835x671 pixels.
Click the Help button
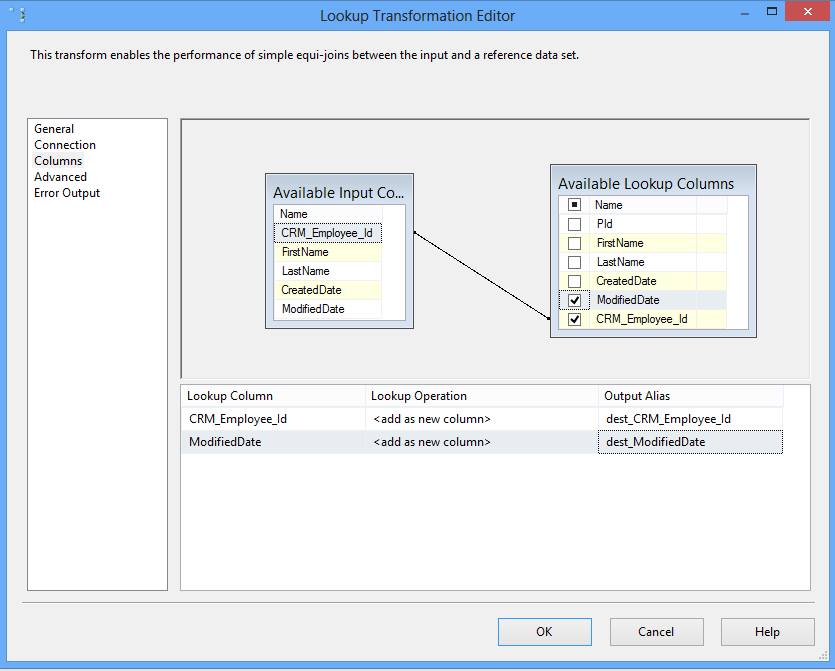click(767, 632)
